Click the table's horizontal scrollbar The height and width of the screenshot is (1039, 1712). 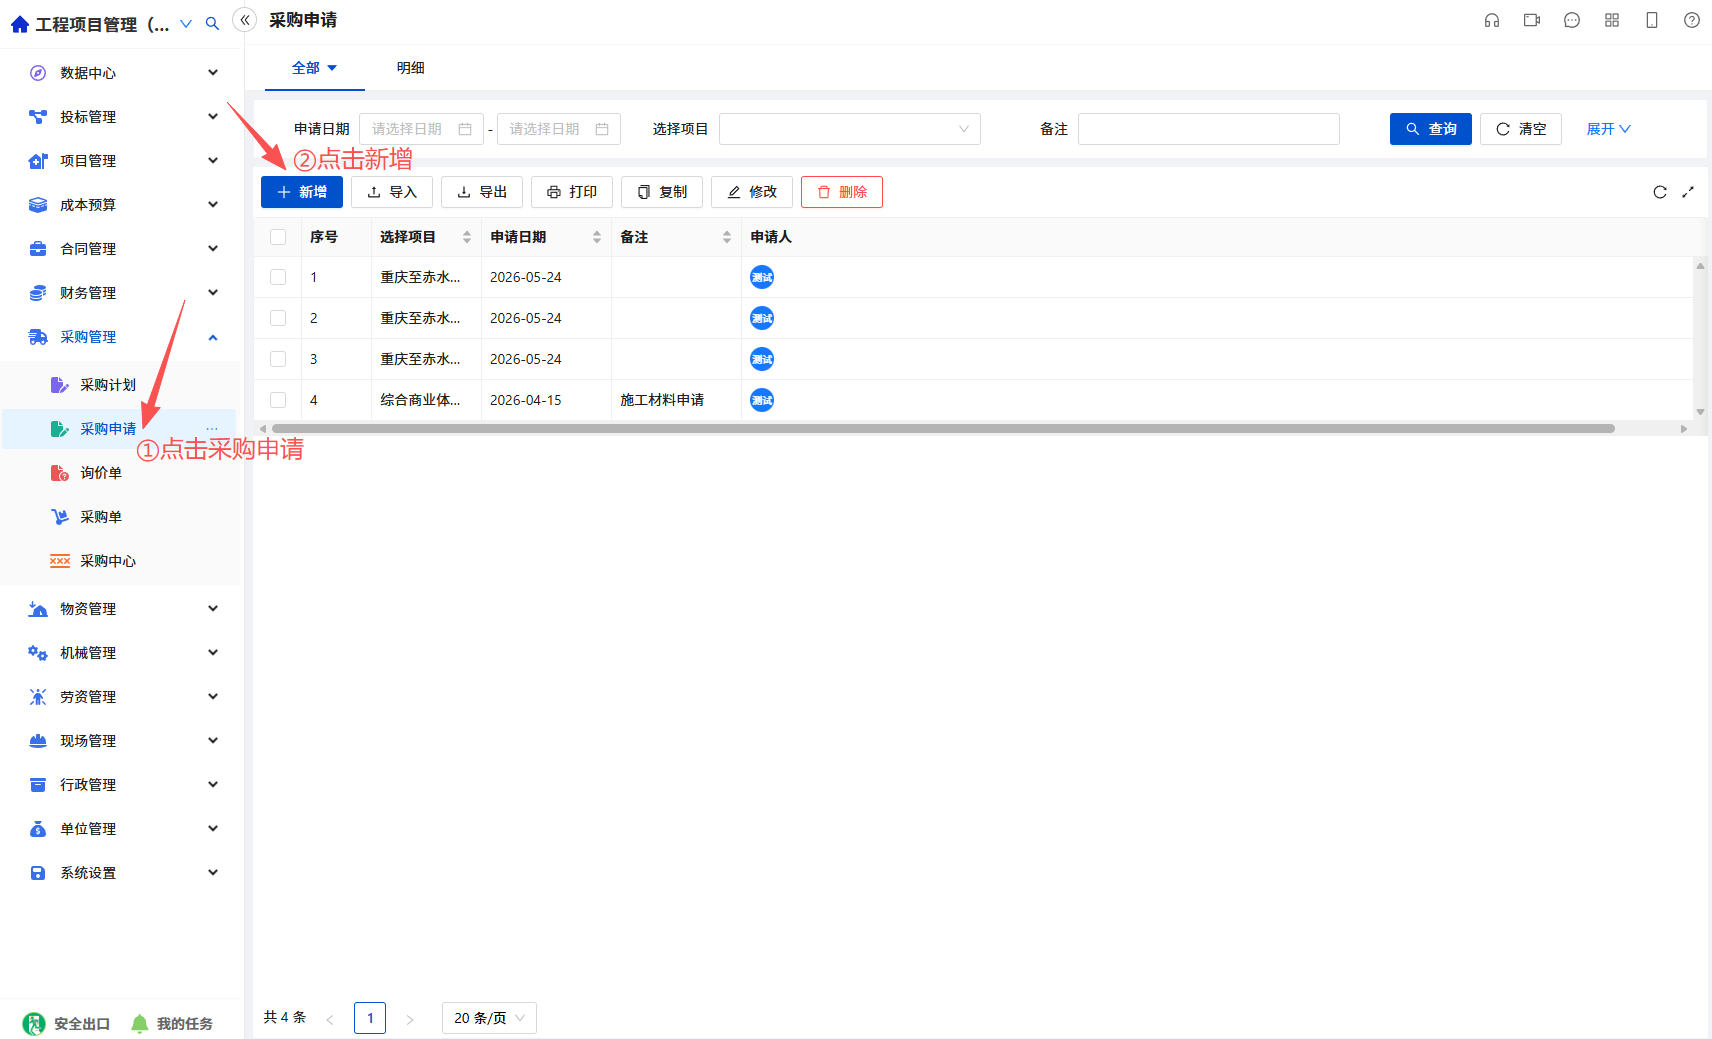pos(943,429)
